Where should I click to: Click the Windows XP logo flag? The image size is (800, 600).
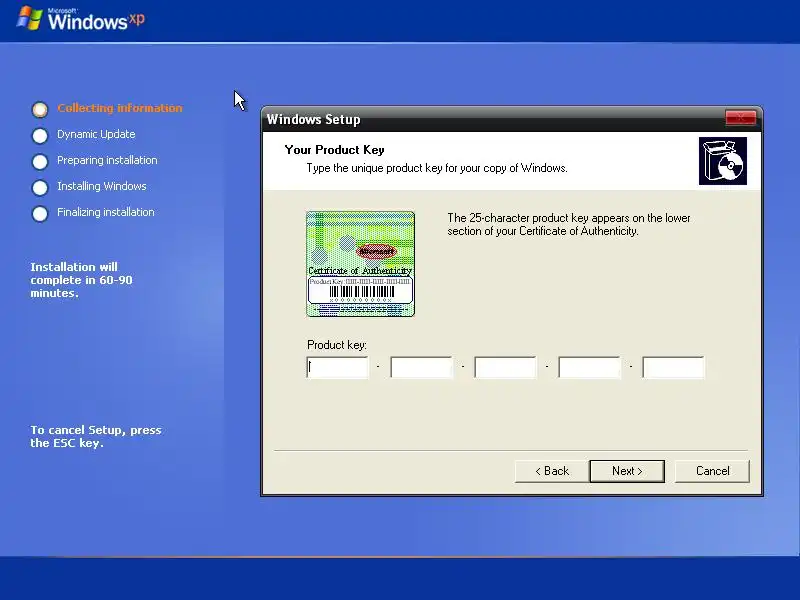point(30,17)
